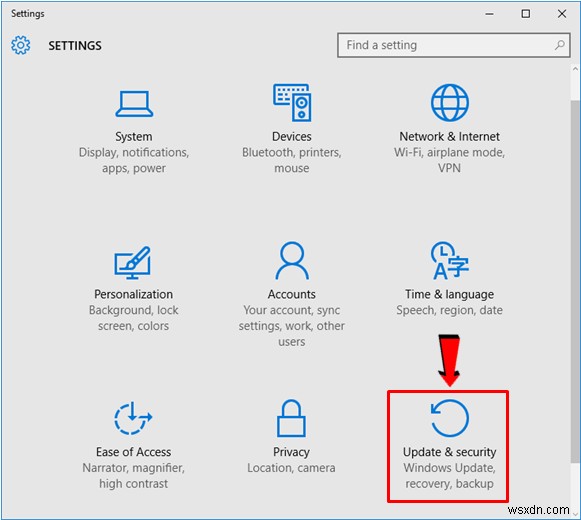Click 'Wi-Fi, airplane mode, VPN' description
The width and height of the screenshot is (581, 520).
449,160
